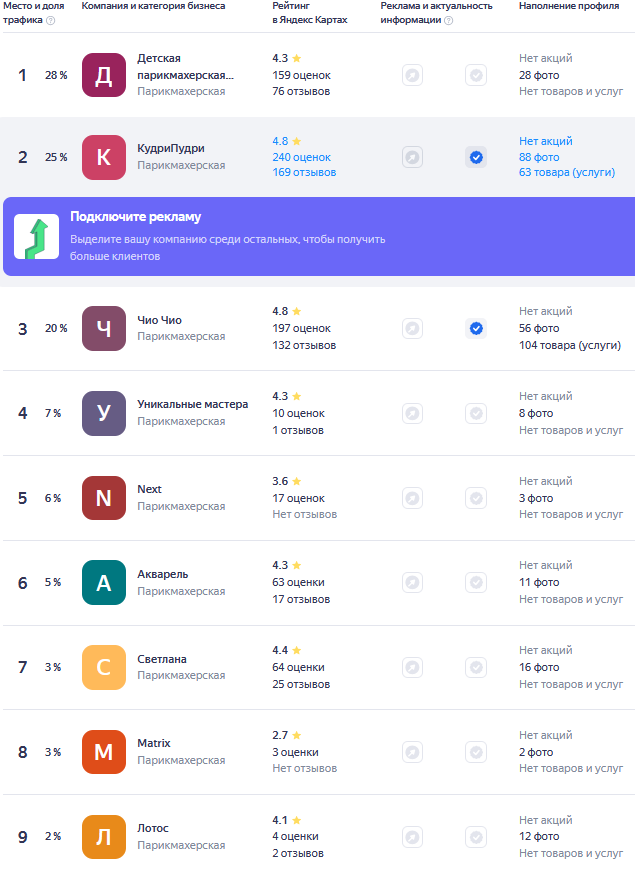The image size is (635, 872).
Task: Open Чио Чио company avatar
Action: [104, 328]
